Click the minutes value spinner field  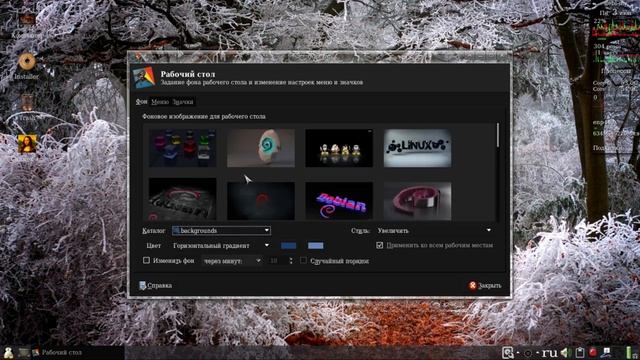coord(280,261)
